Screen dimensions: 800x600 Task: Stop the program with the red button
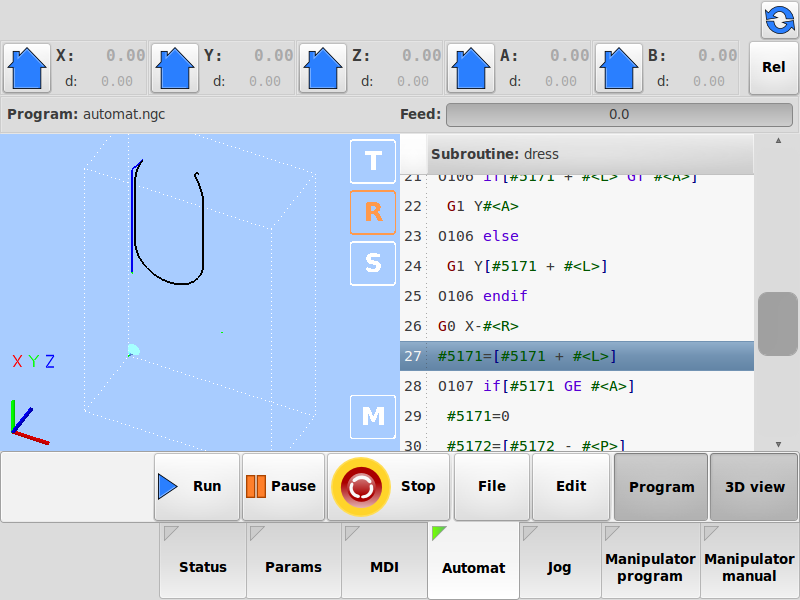389,487
